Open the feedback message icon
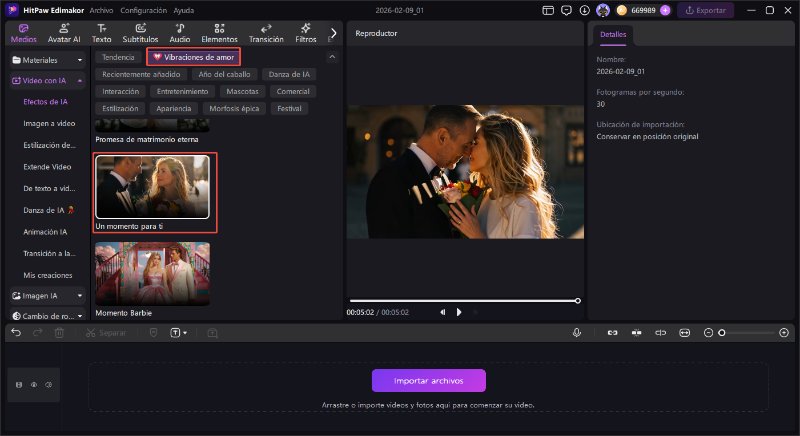This screenshot has width=800, height=436. point(566,10)
